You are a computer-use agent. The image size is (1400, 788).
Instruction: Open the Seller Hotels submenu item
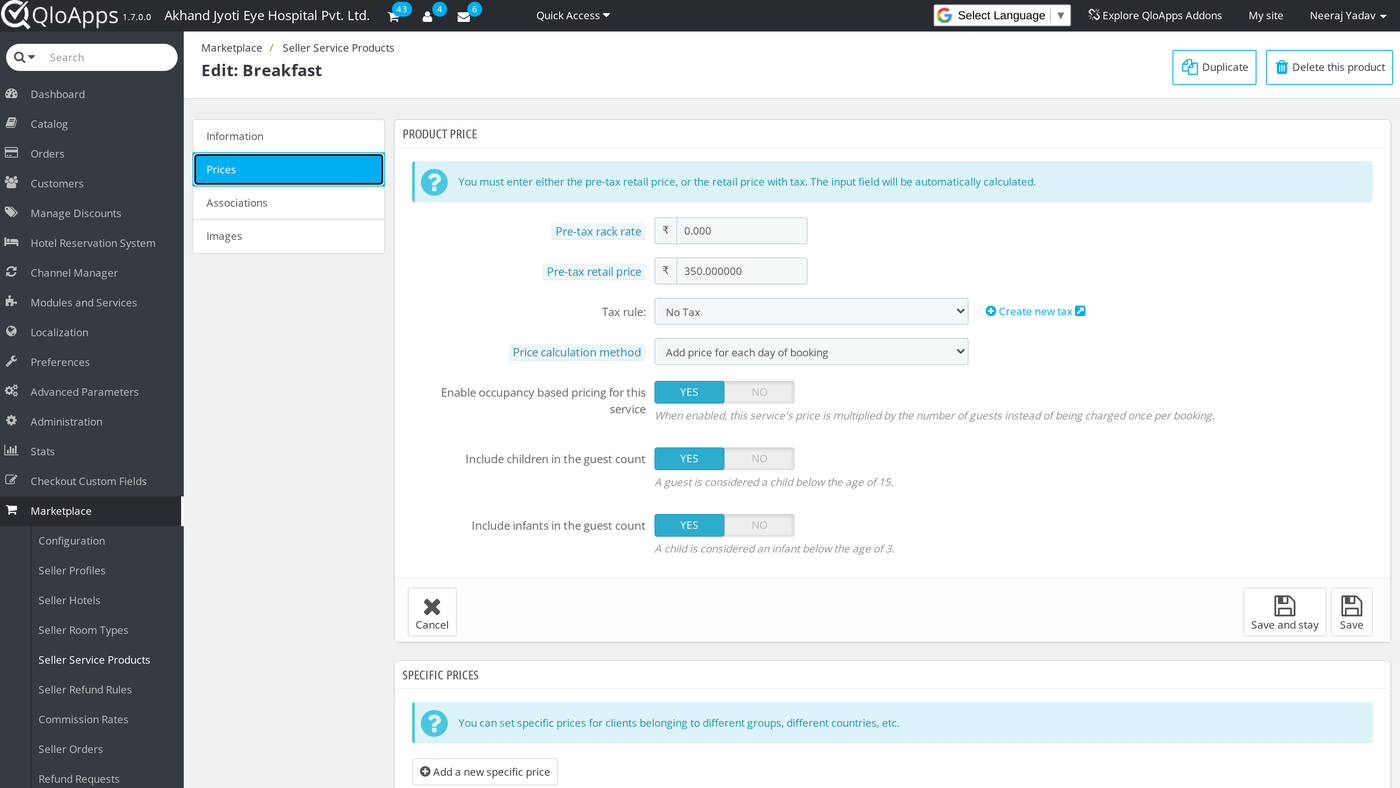[69, 600]
